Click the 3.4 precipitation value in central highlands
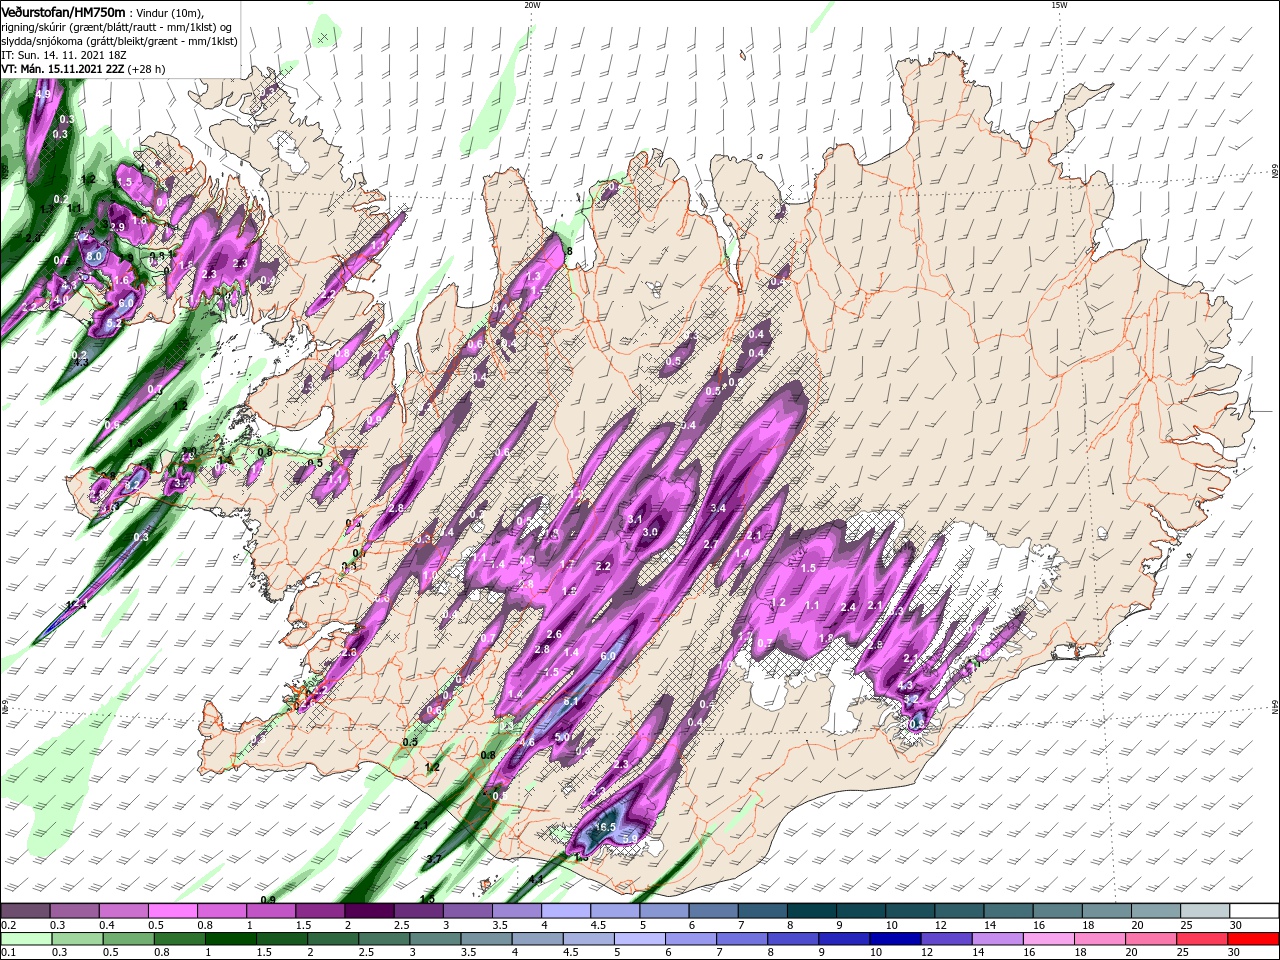This screenshot has height=960, width=1280. pyautogui.click(x=717, y=508)
